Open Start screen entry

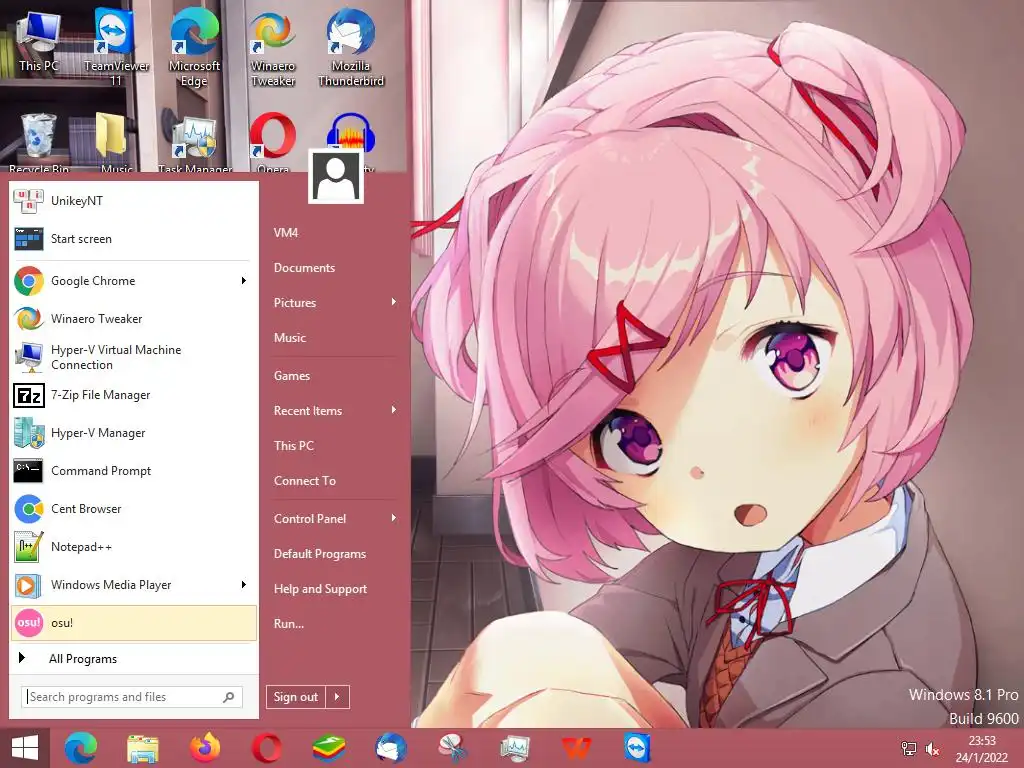[x=134, y=238]
